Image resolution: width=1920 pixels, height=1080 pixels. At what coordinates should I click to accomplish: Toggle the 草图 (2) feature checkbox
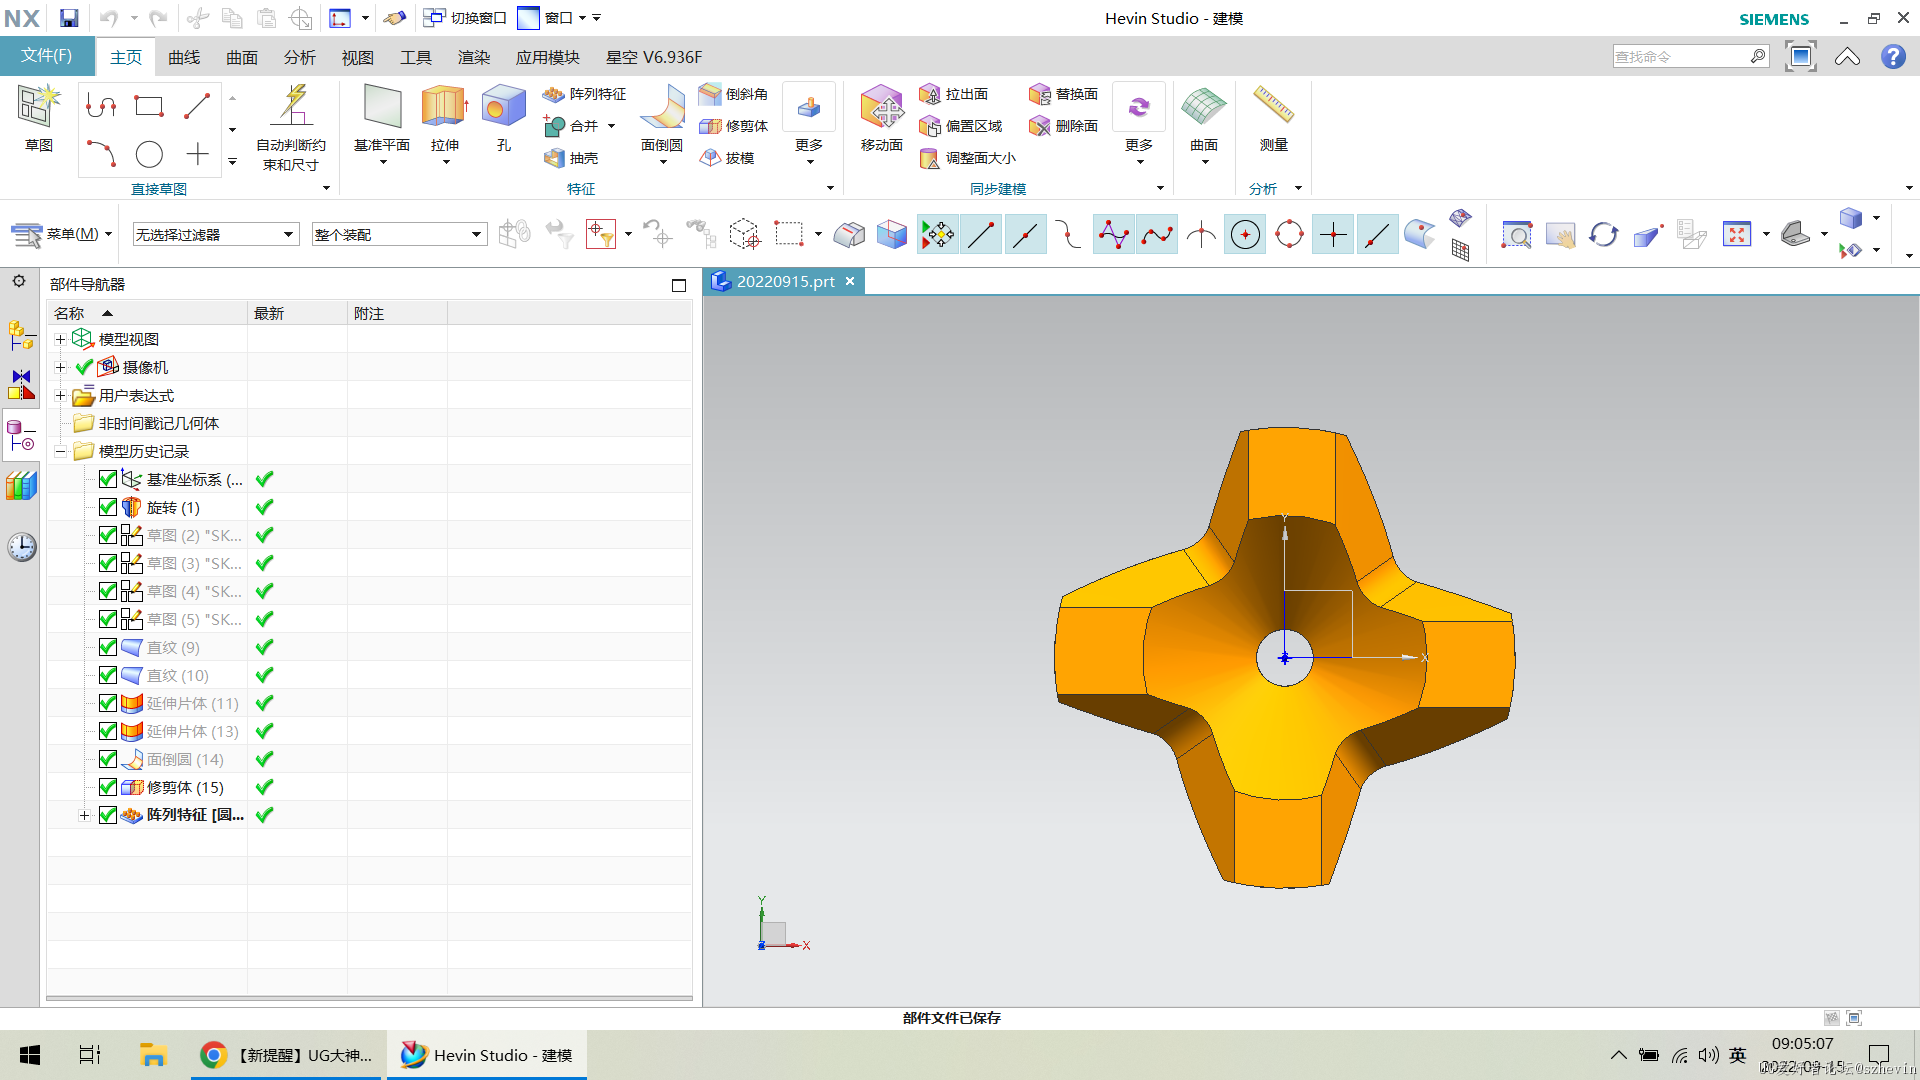[108, 535]
